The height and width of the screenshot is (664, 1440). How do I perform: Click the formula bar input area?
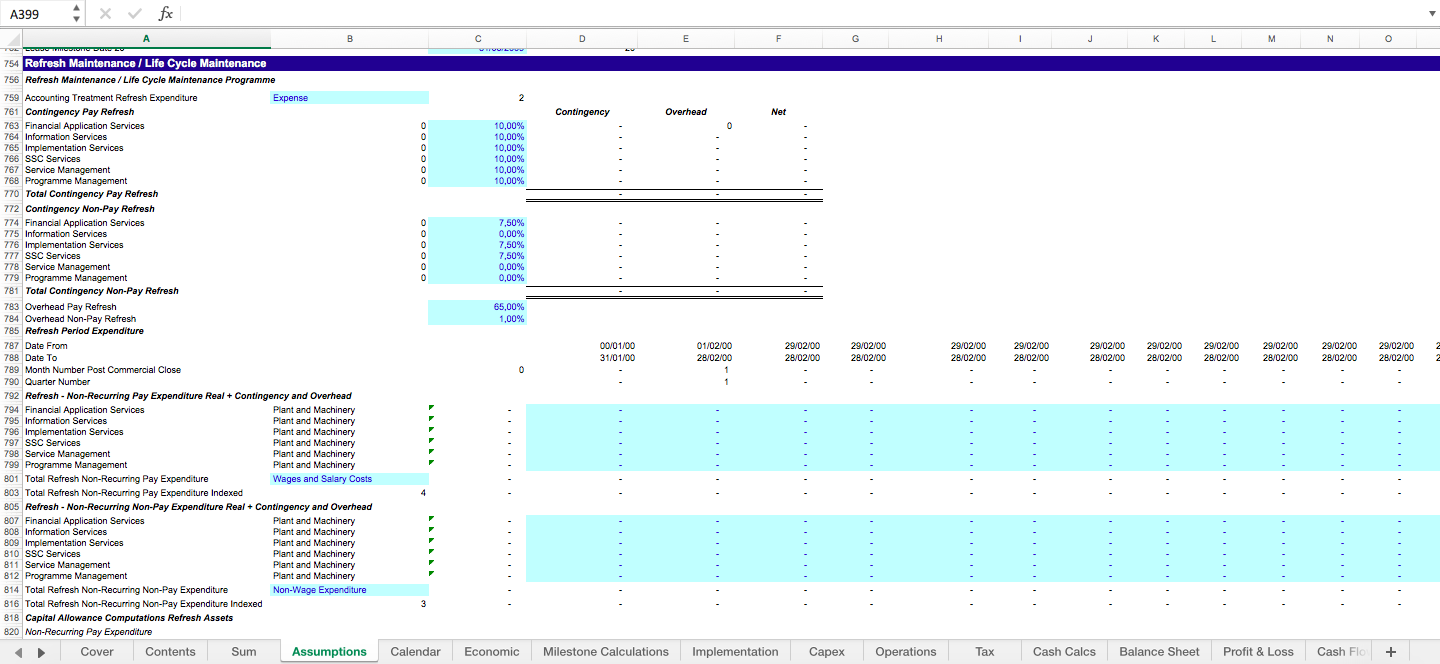pos(800,14)
